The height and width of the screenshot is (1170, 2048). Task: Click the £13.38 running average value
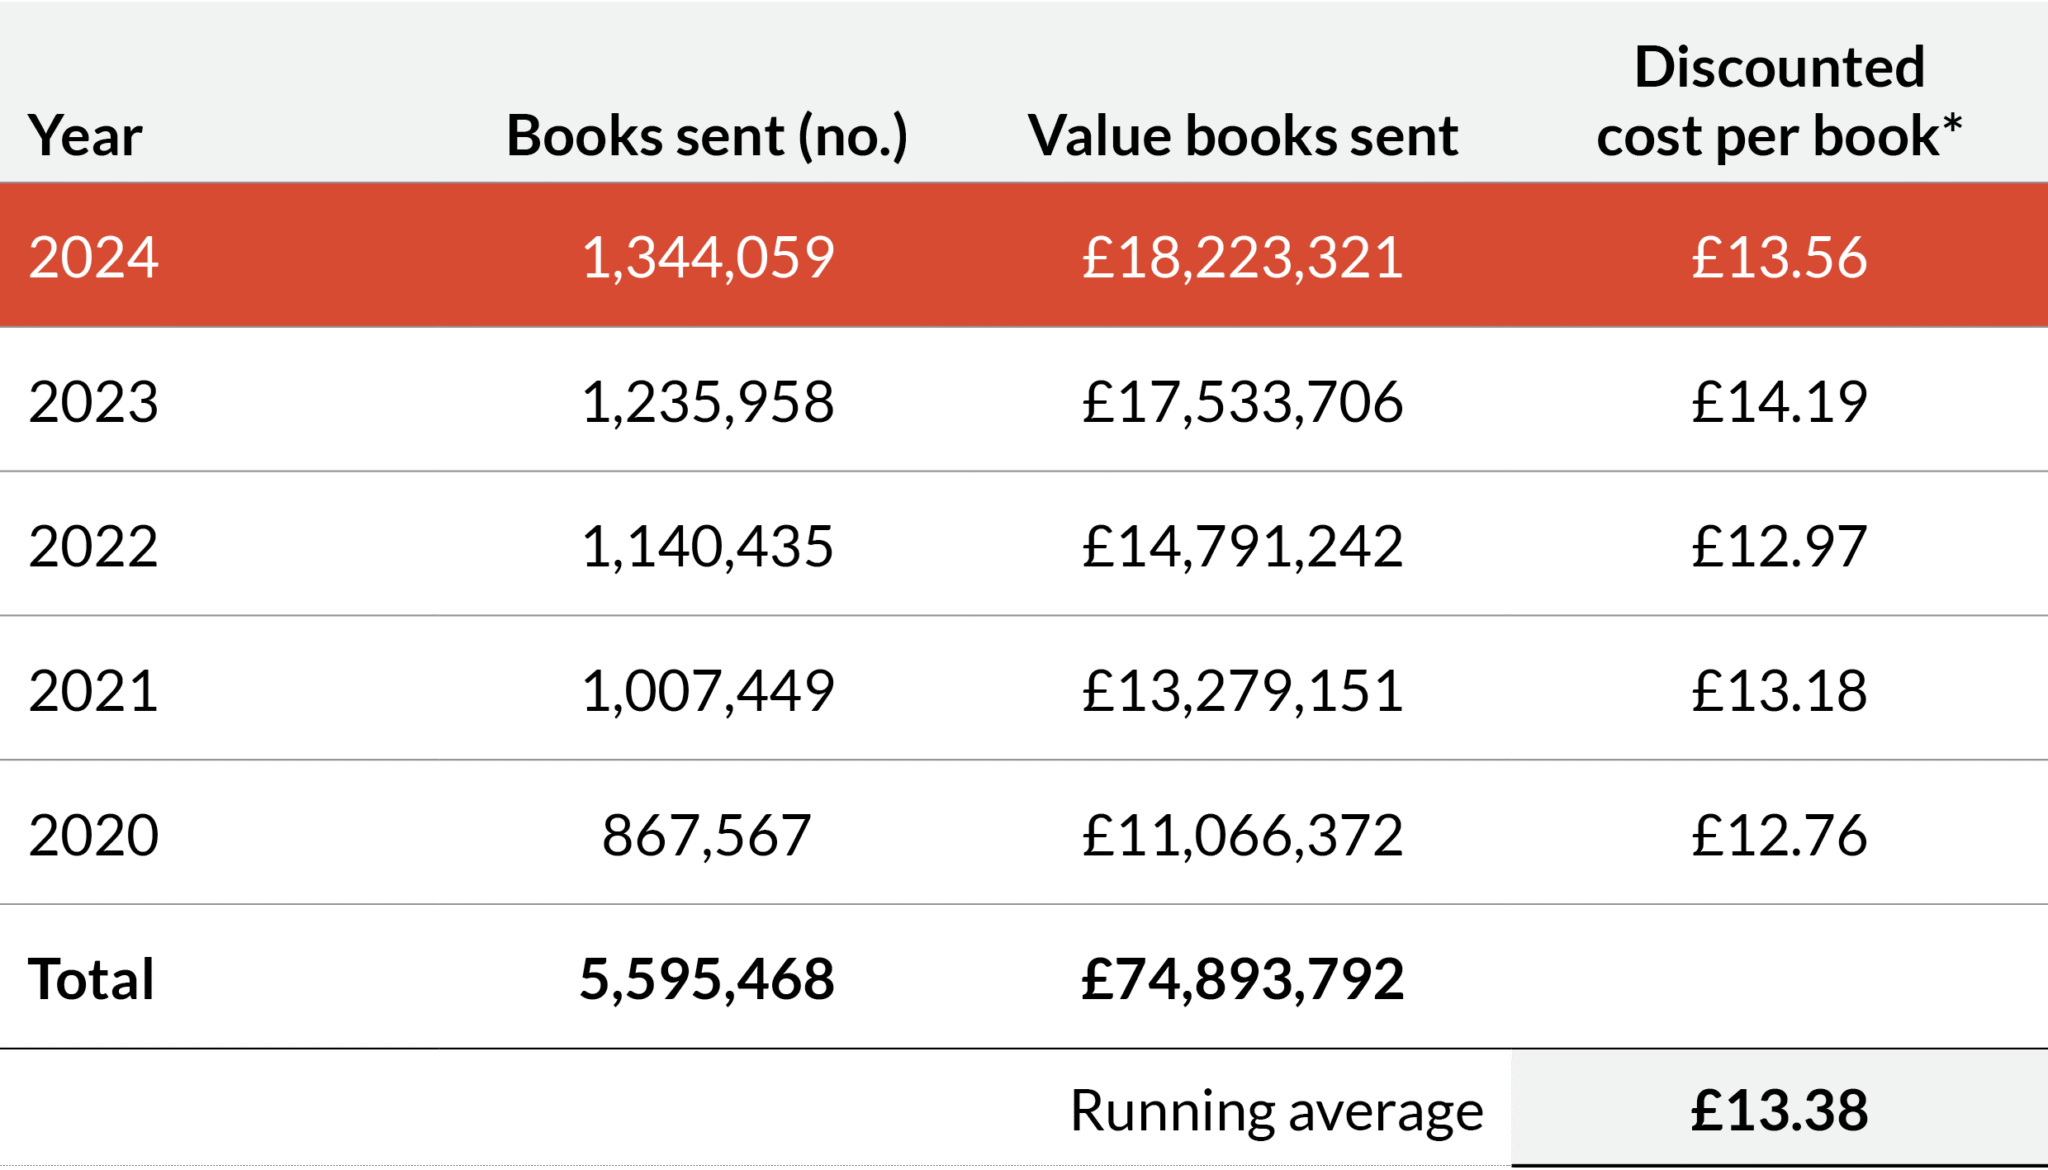[1779, 1110]
